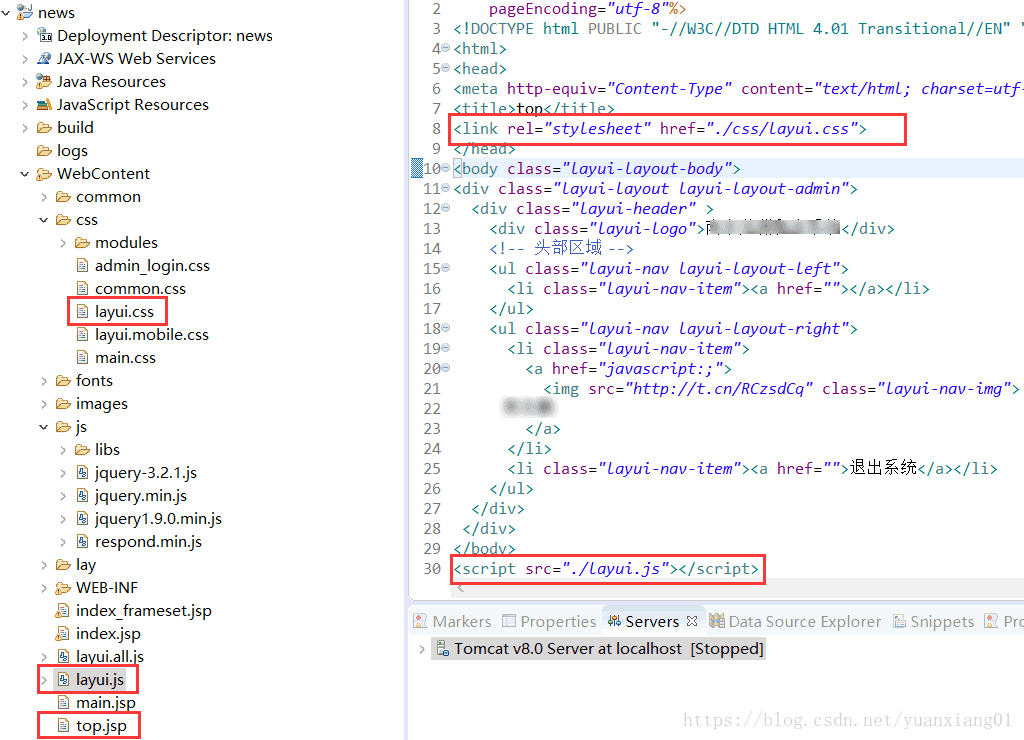Click the WEB-INF folder icon
This screenshot has width=1024, height=740.
(63, 588)
